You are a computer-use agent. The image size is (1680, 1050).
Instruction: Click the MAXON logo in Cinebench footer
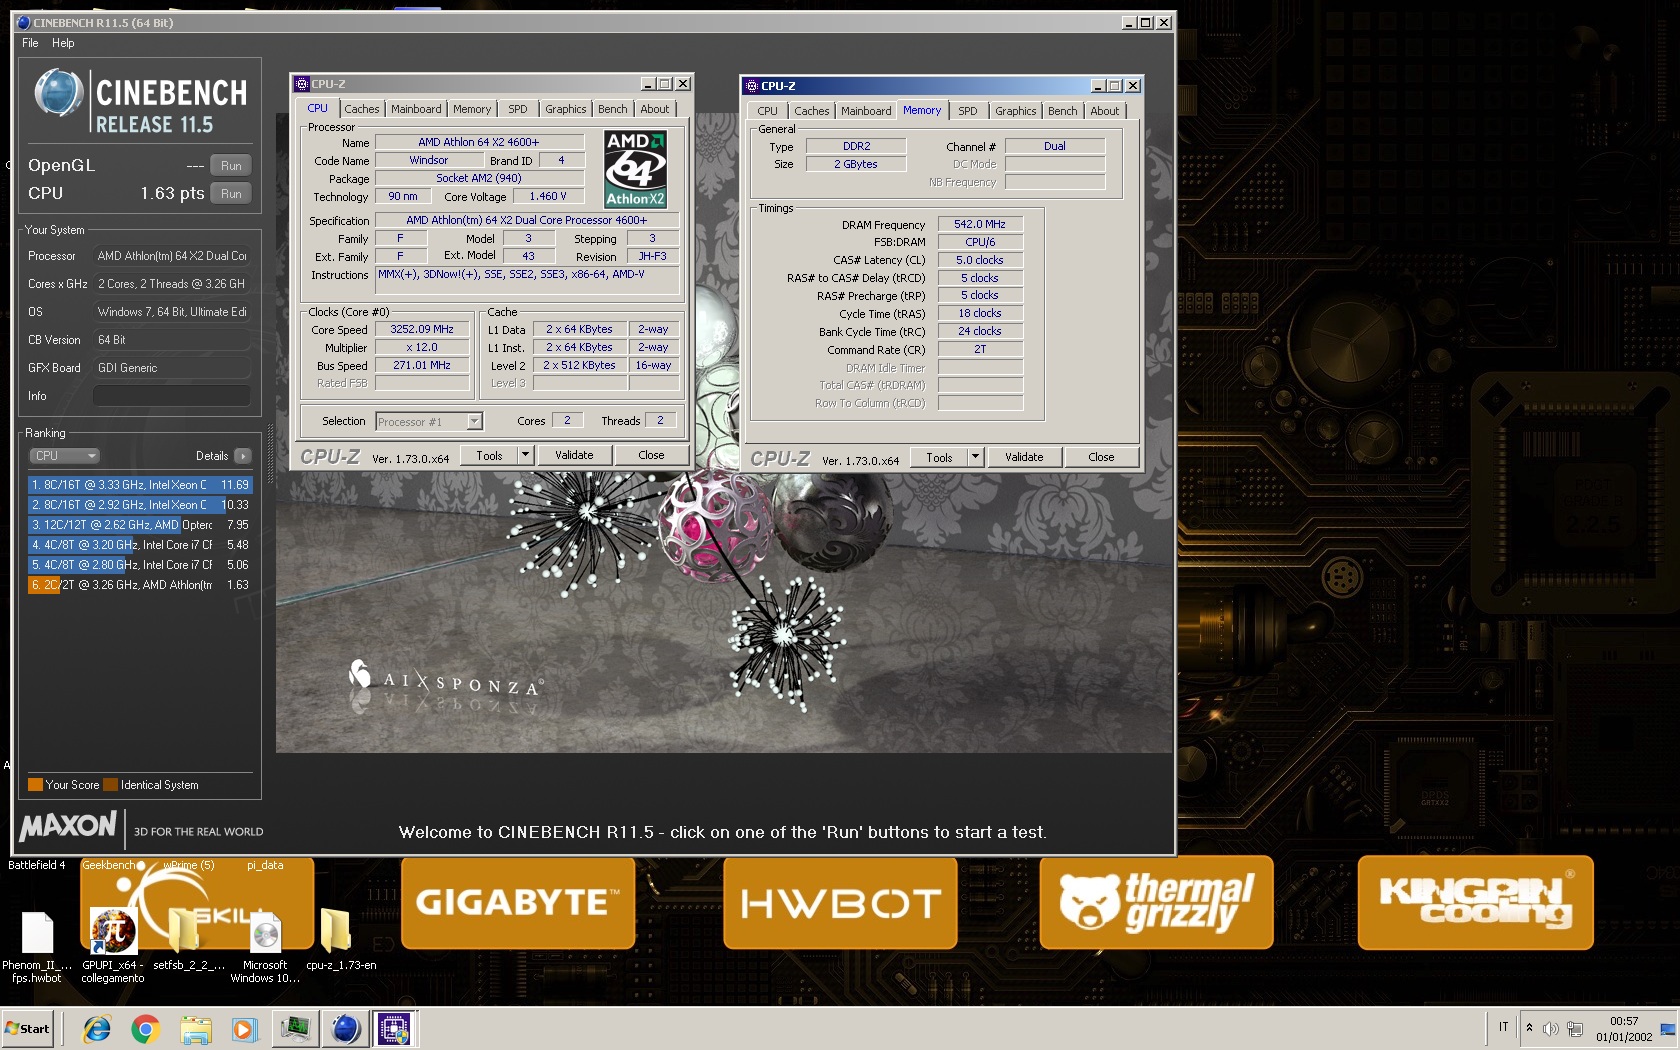(x=68, y=826)
